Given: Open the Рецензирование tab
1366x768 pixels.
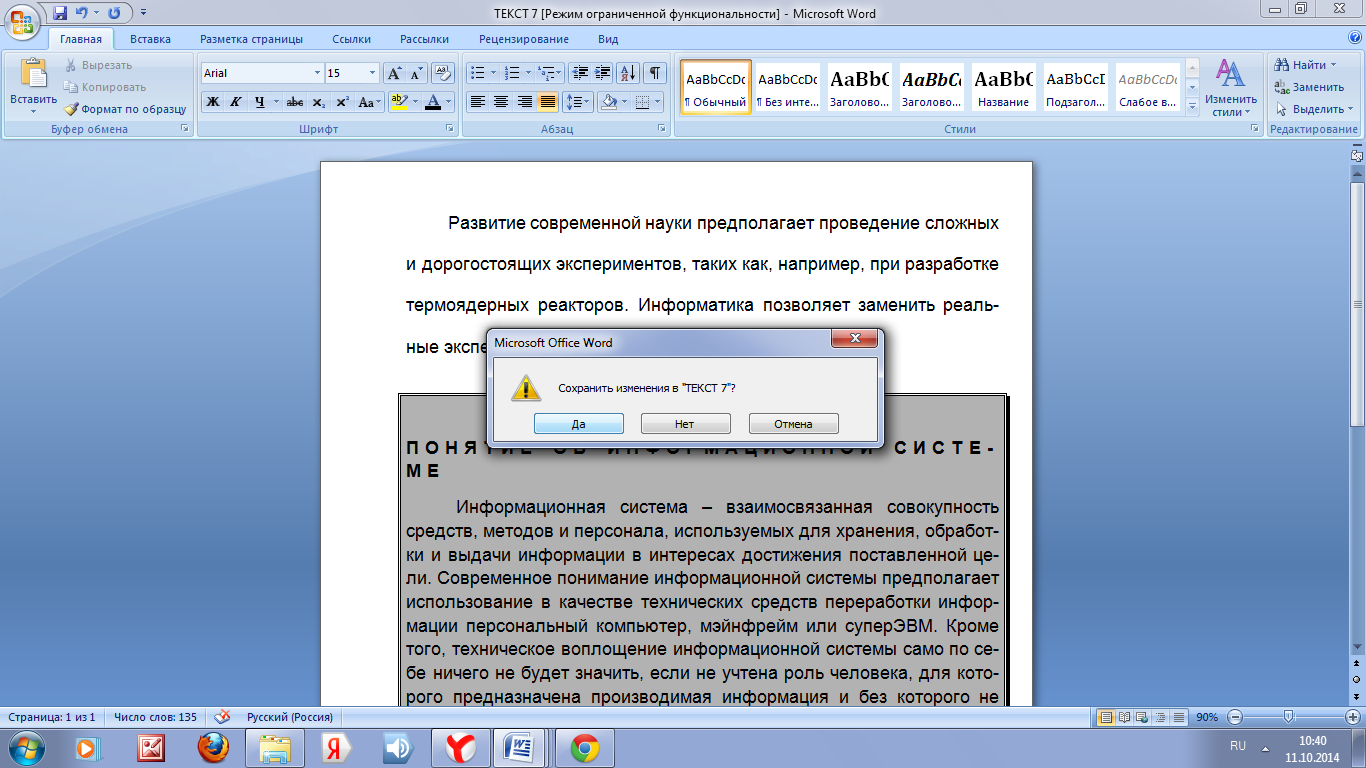Looking at the screenshot, I should coord(524,39).
